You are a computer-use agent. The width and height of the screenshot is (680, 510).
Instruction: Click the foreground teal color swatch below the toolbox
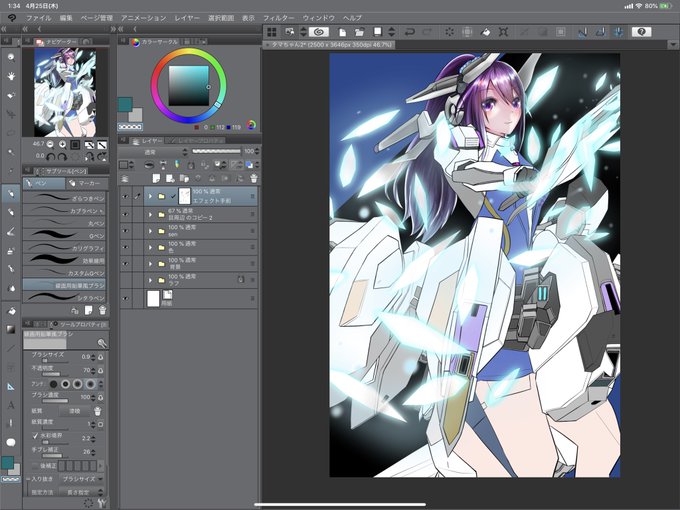(7, 463)
